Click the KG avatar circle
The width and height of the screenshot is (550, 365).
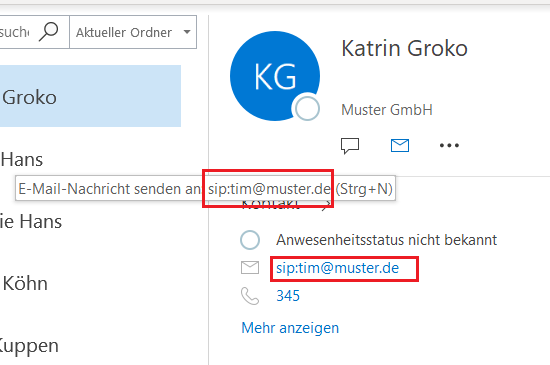(275, 76)
